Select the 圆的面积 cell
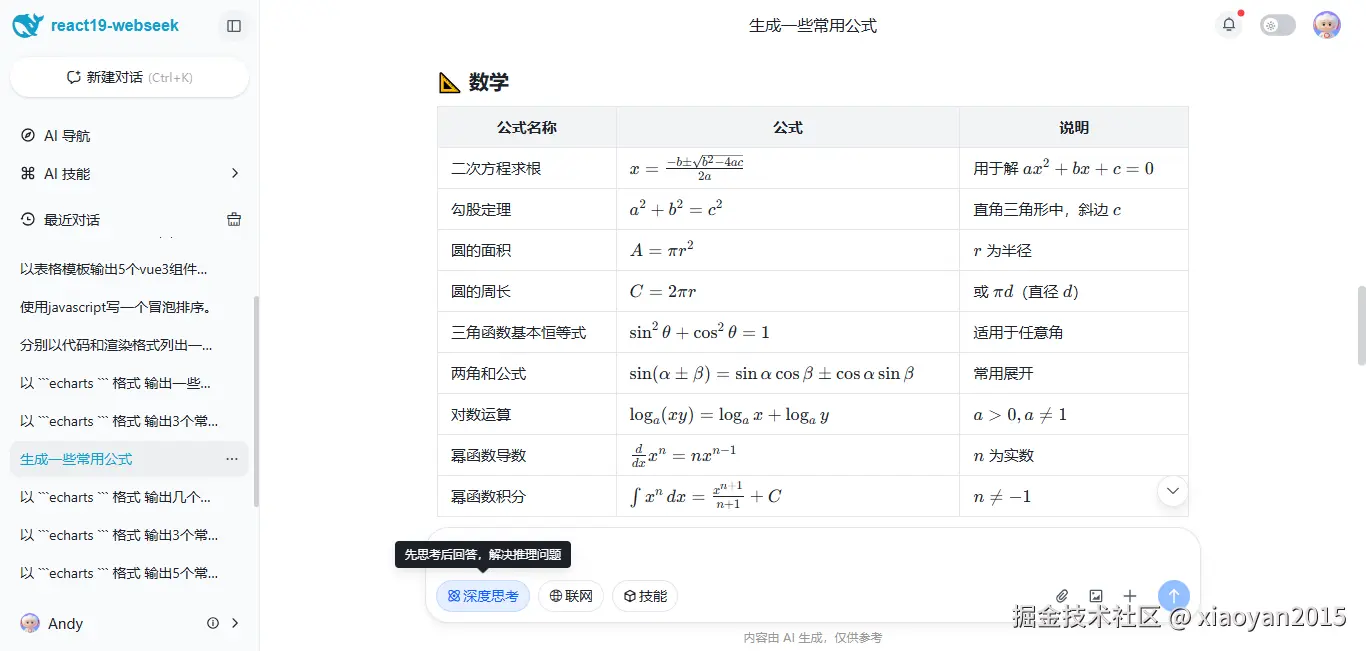The image size is (1366, 651). point(527,250)
